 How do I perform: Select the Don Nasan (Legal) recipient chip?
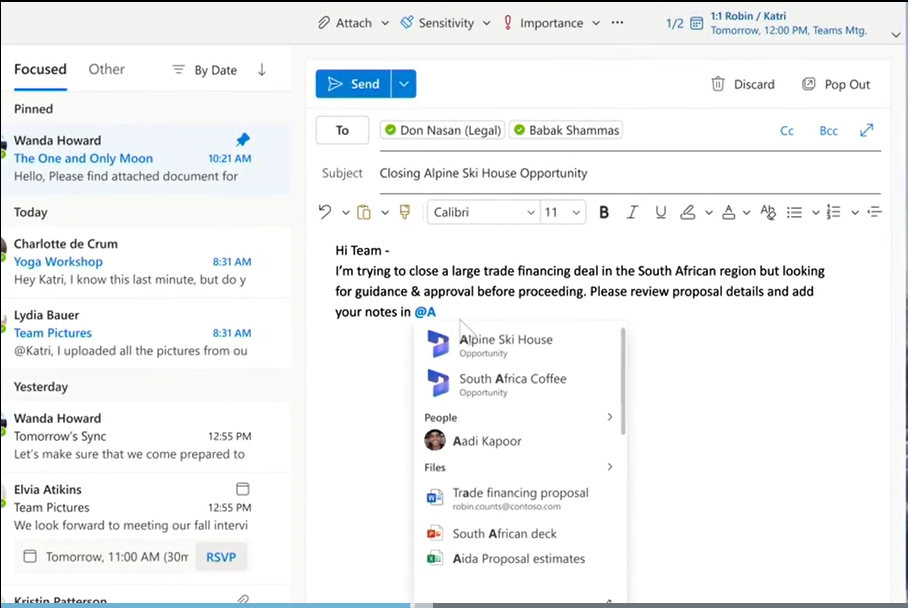pos(443,130)
